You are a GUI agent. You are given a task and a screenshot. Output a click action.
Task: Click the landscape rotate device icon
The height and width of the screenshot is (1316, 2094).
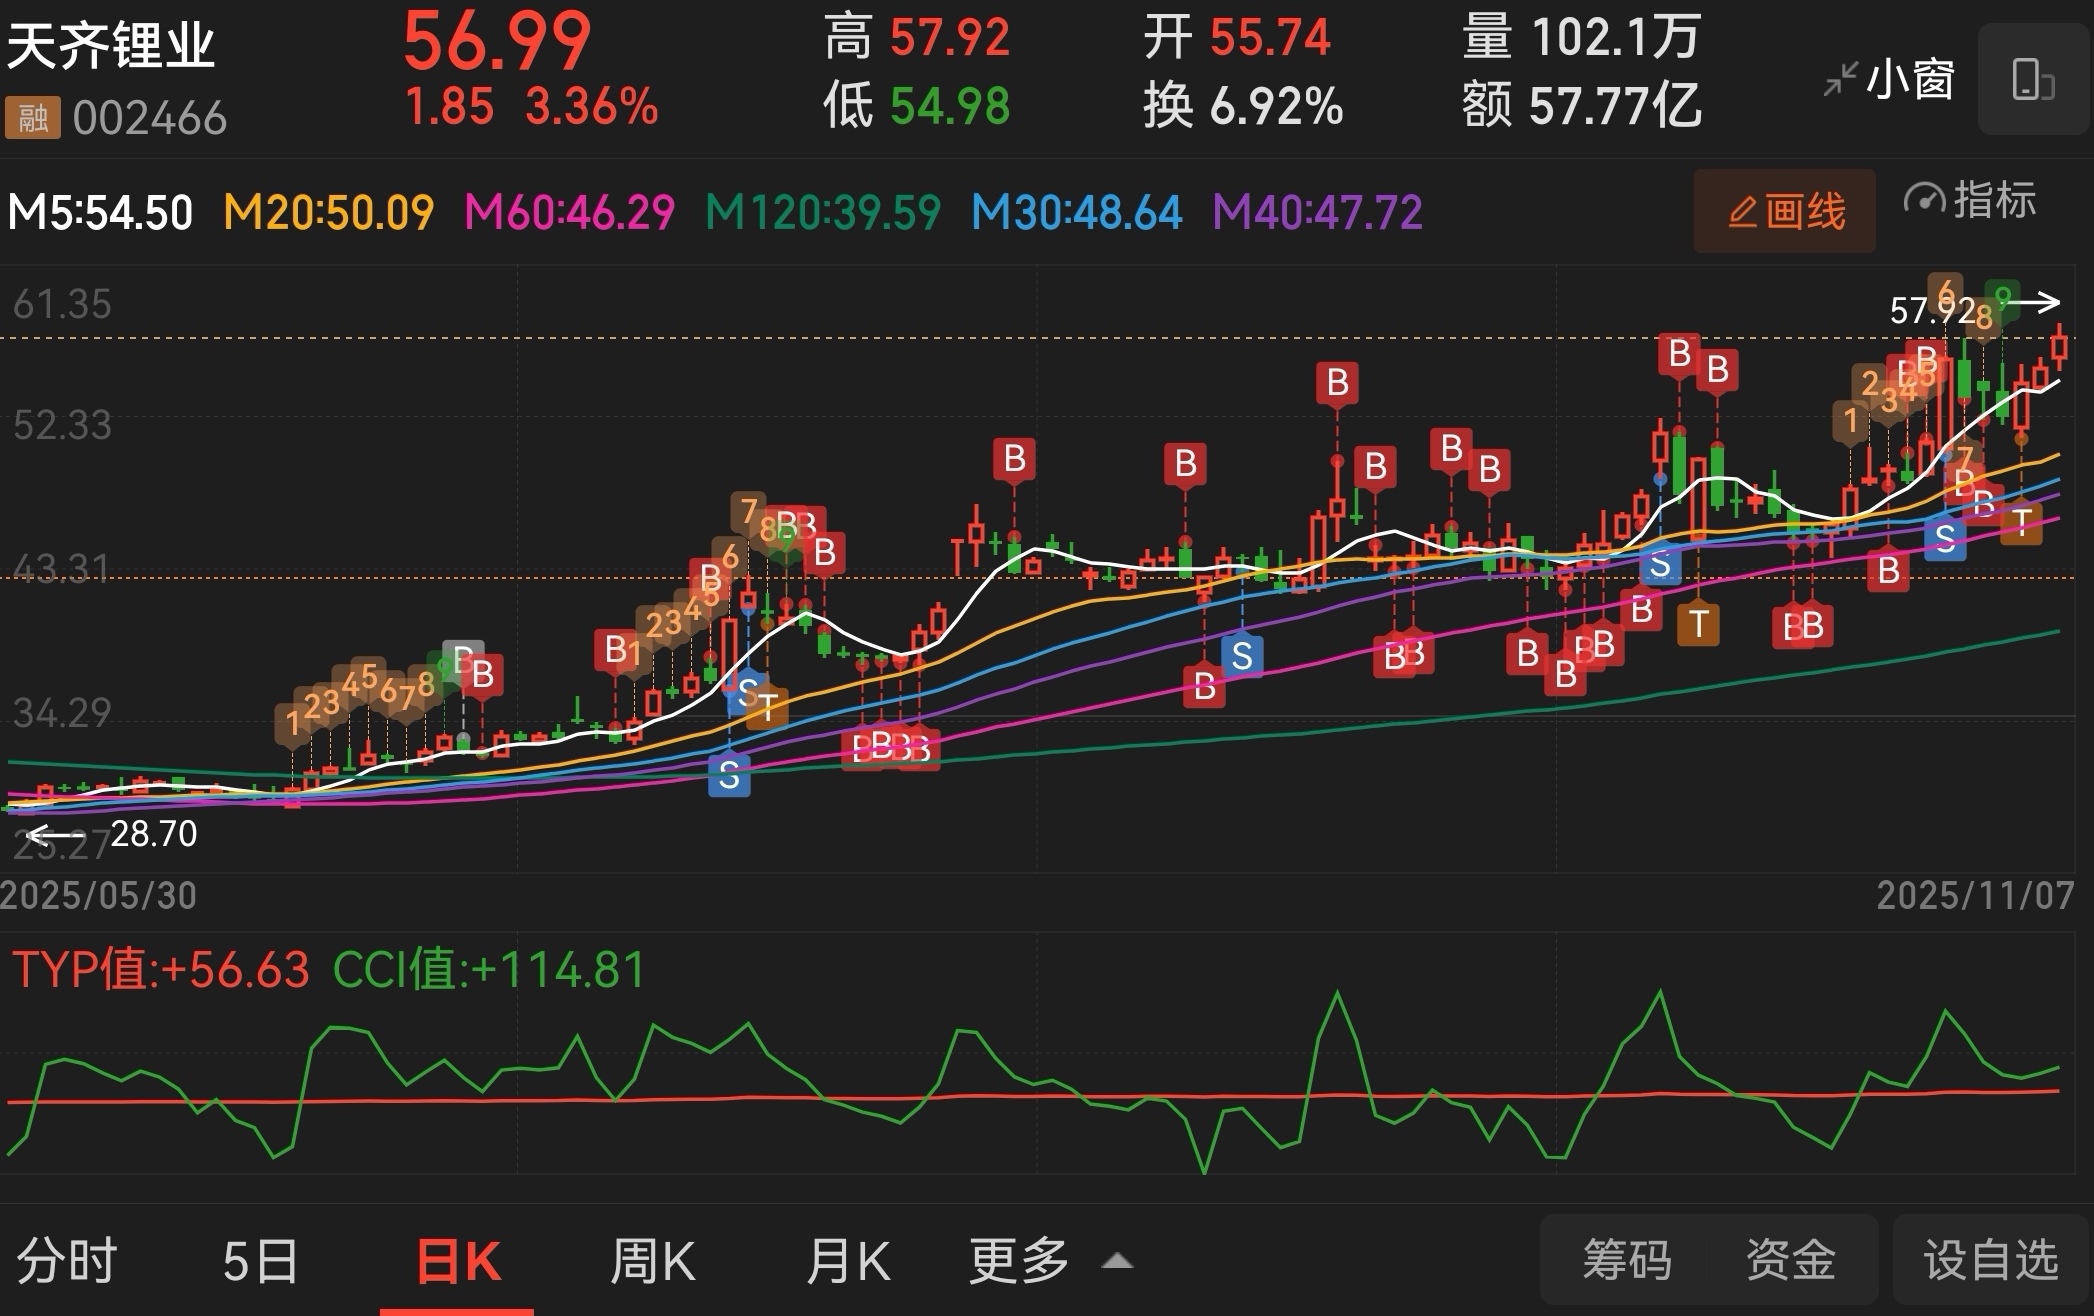tap(2032, 80)
